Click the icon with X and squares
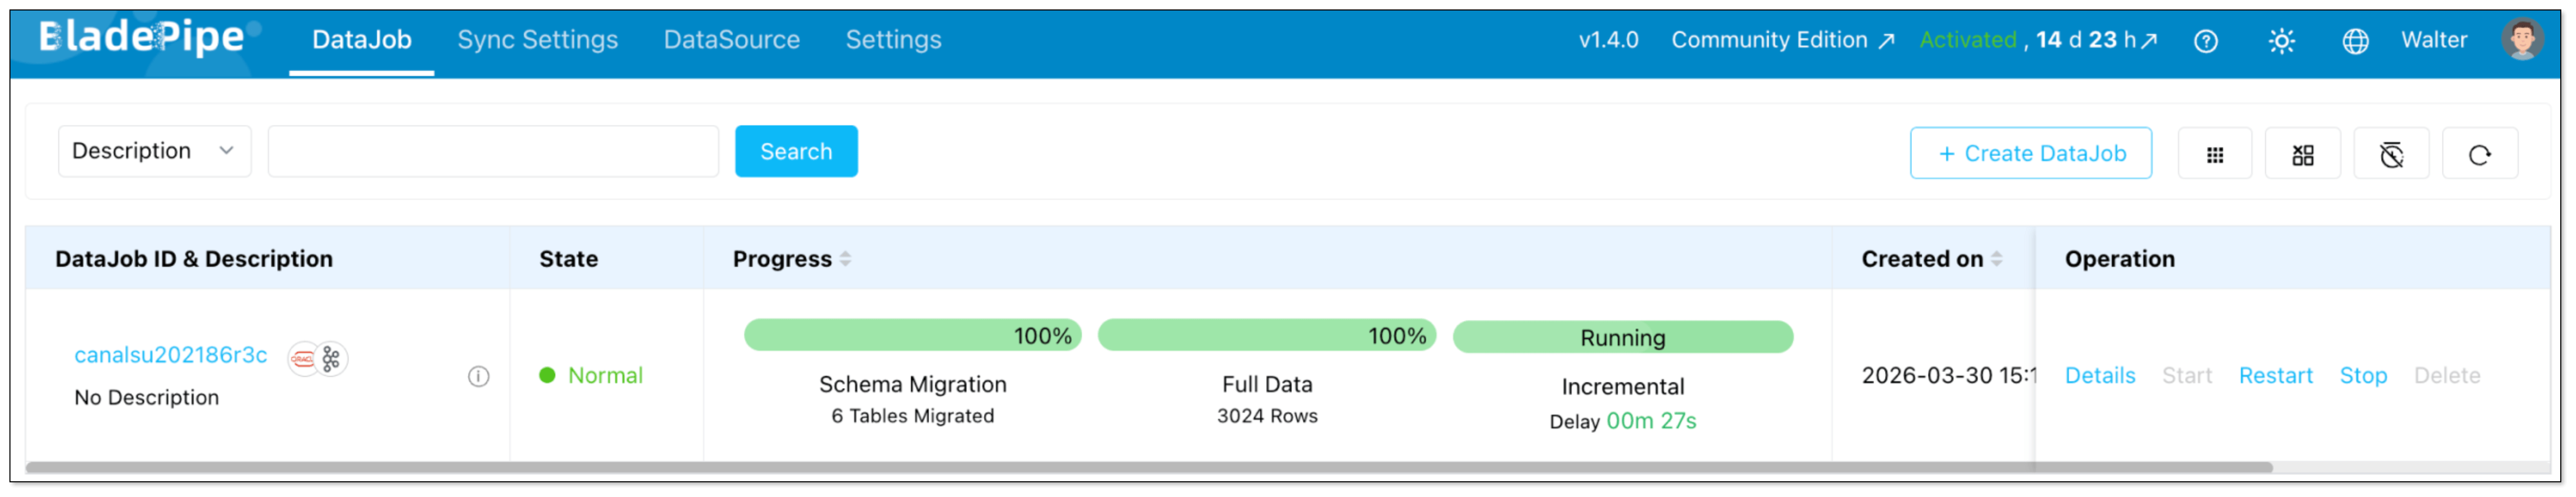Image resolution: width=2576 pixels, height=497 pixels. tap(2302, 154)
